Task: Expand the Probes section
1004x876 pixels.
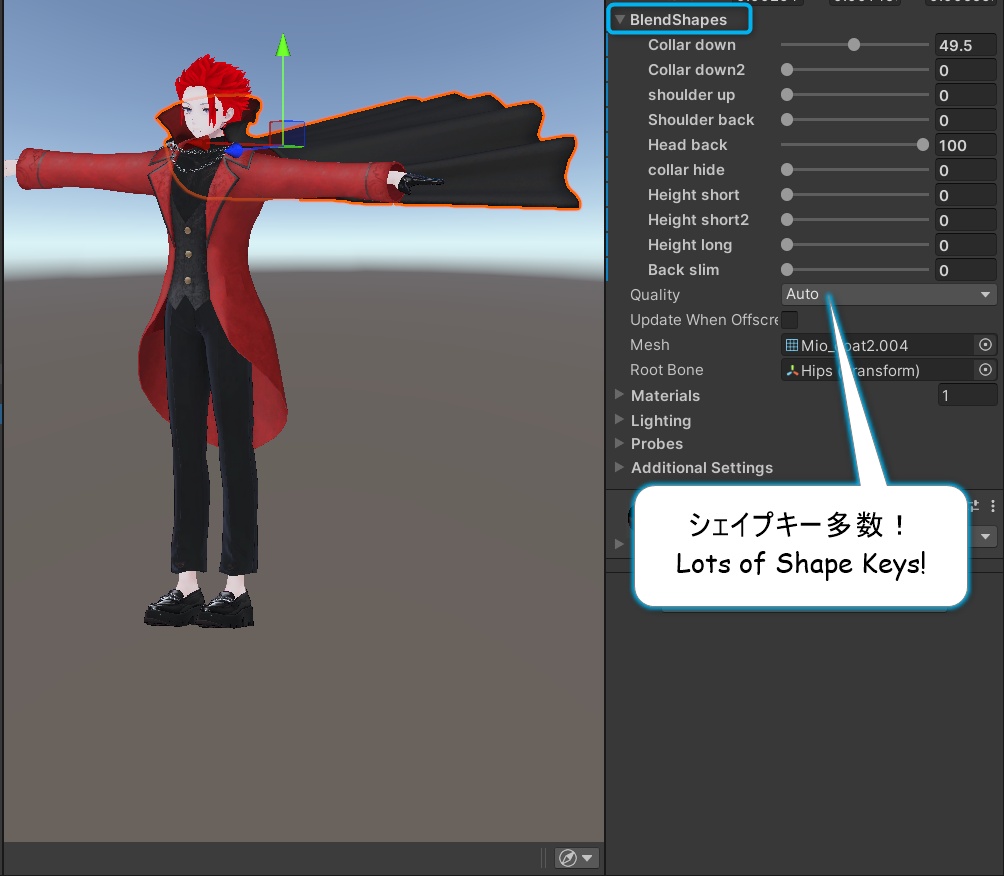Action: point(619,443)
